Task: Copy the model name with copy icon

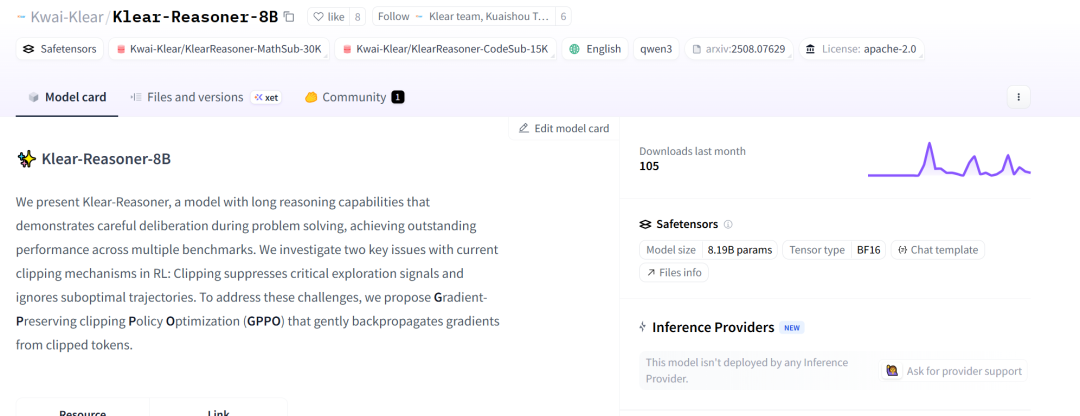Action: point(289,17)
